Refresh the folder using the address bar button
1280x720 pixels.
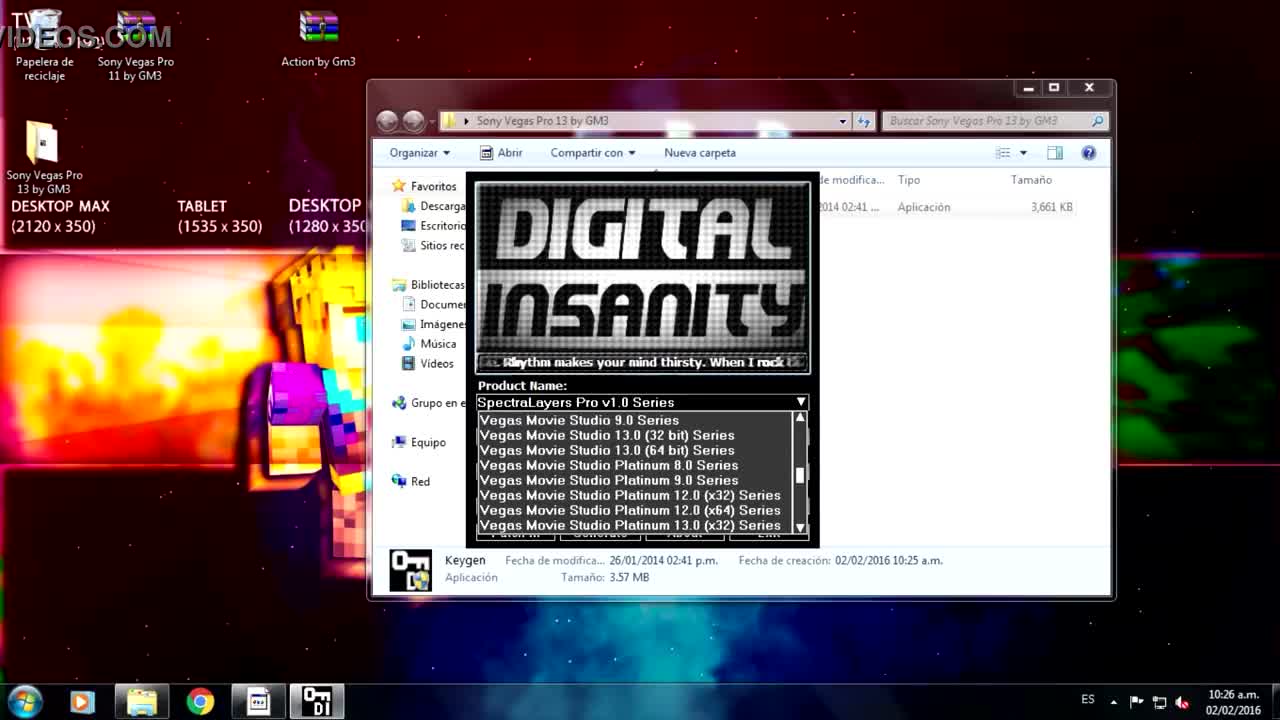click(x=864, y=121)
